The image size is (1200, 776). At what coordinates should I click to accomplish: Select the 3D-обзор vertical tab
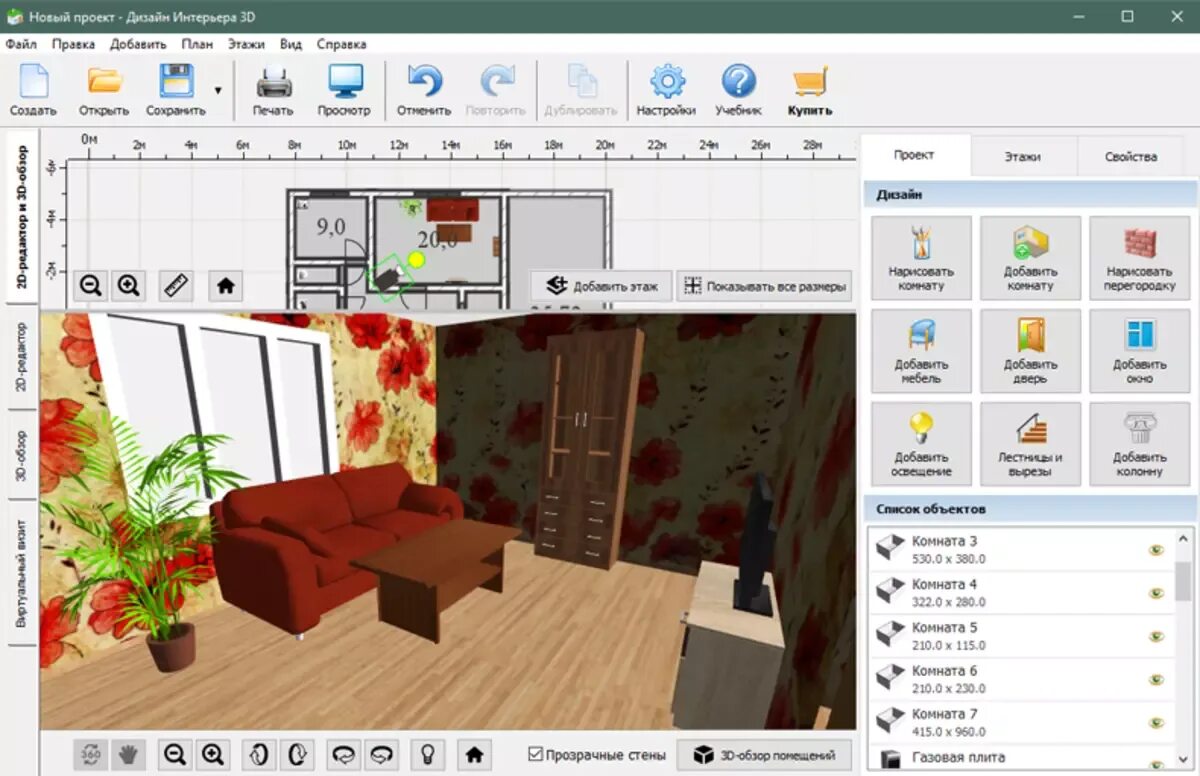tap(22, 455)
